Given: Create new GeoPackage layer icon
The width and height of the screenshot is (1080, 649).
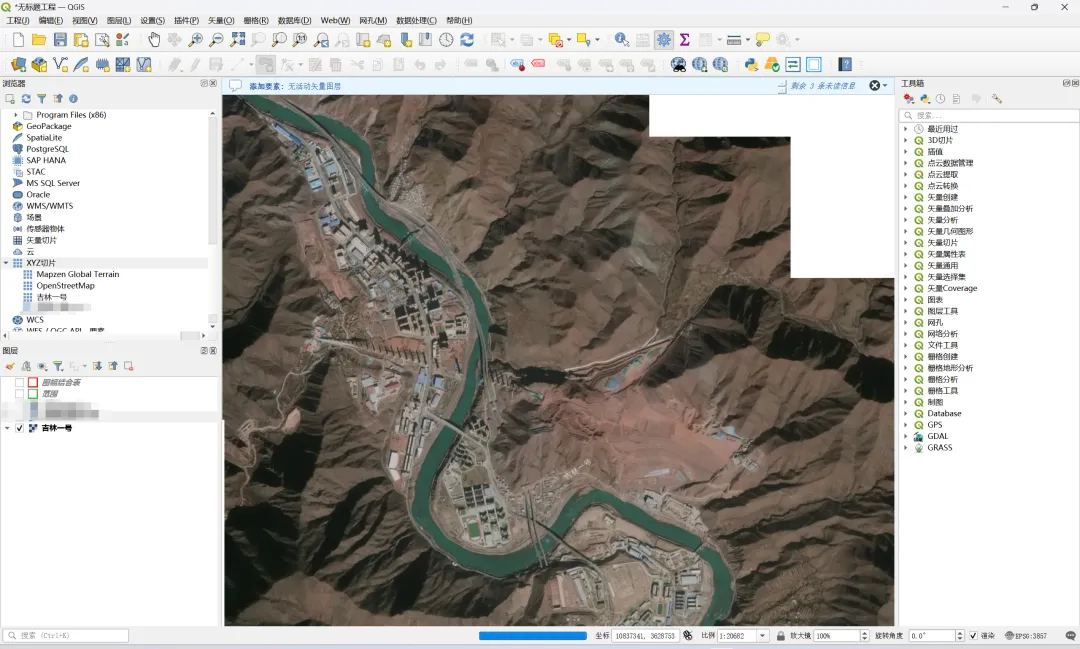Looking at the screenshot, I should (39, 65).
